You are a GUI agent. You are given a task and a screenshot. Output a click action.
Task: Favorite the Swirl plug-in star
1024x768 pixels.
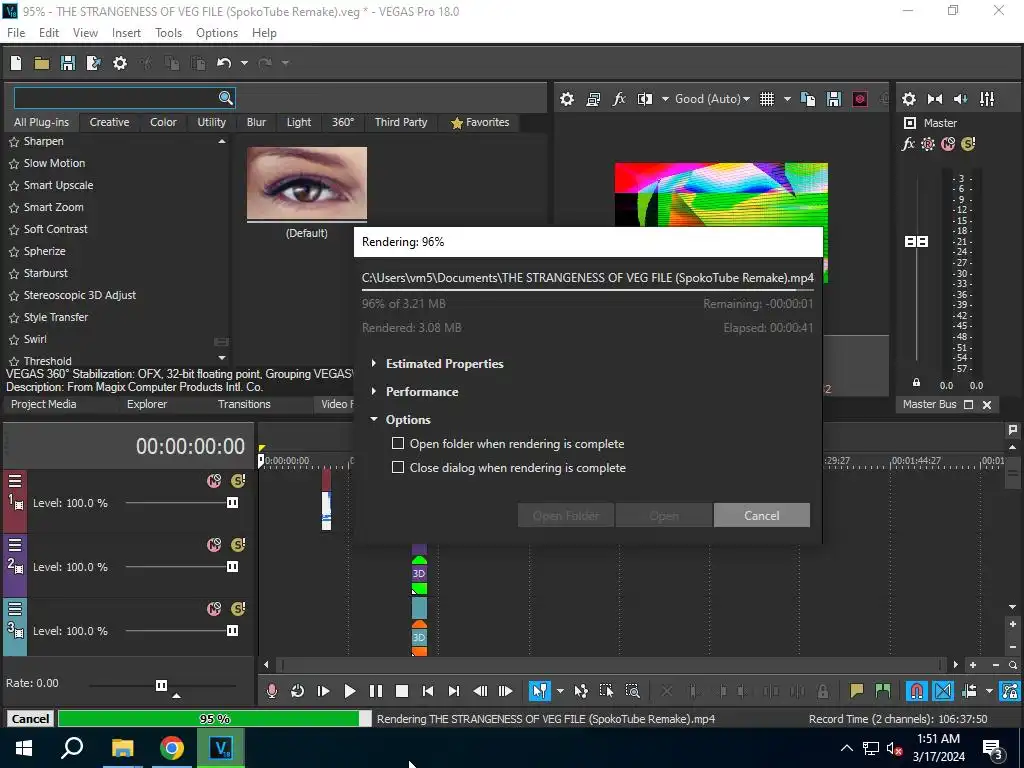(14, 340)
